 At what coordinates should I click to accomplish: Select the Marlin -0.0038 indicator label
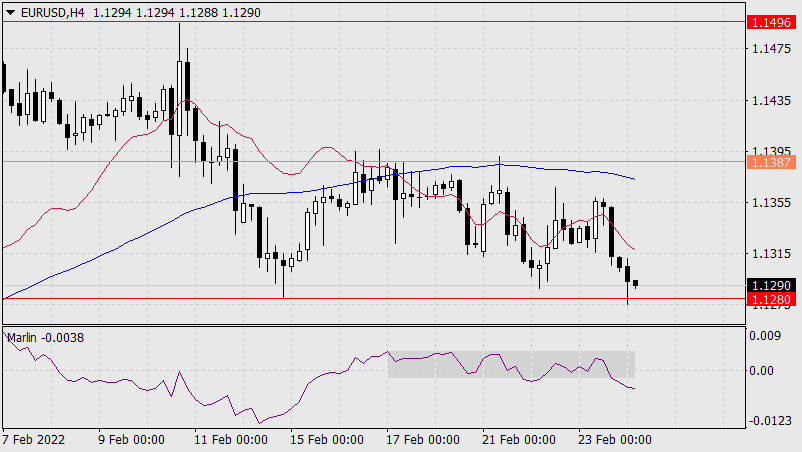pyautogui.click(x=46, y=337)
